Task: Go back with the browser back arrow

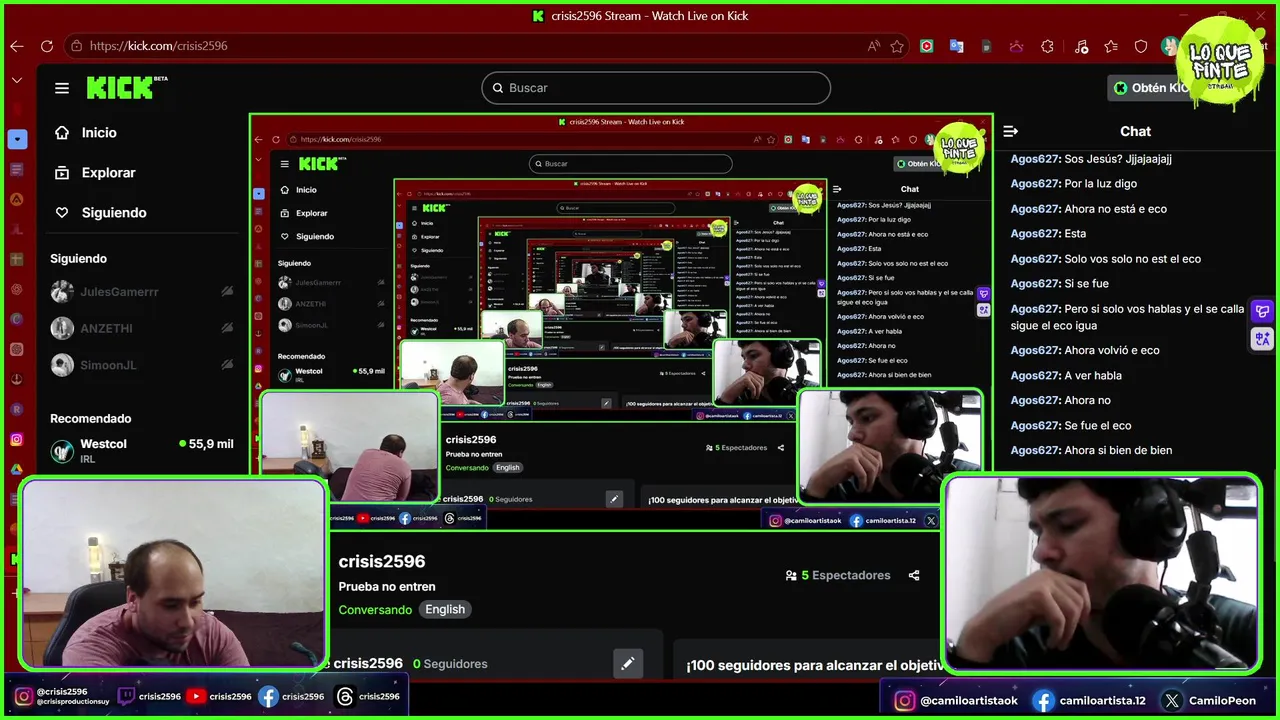Action: pyautogui.click(x=17, y=46)
